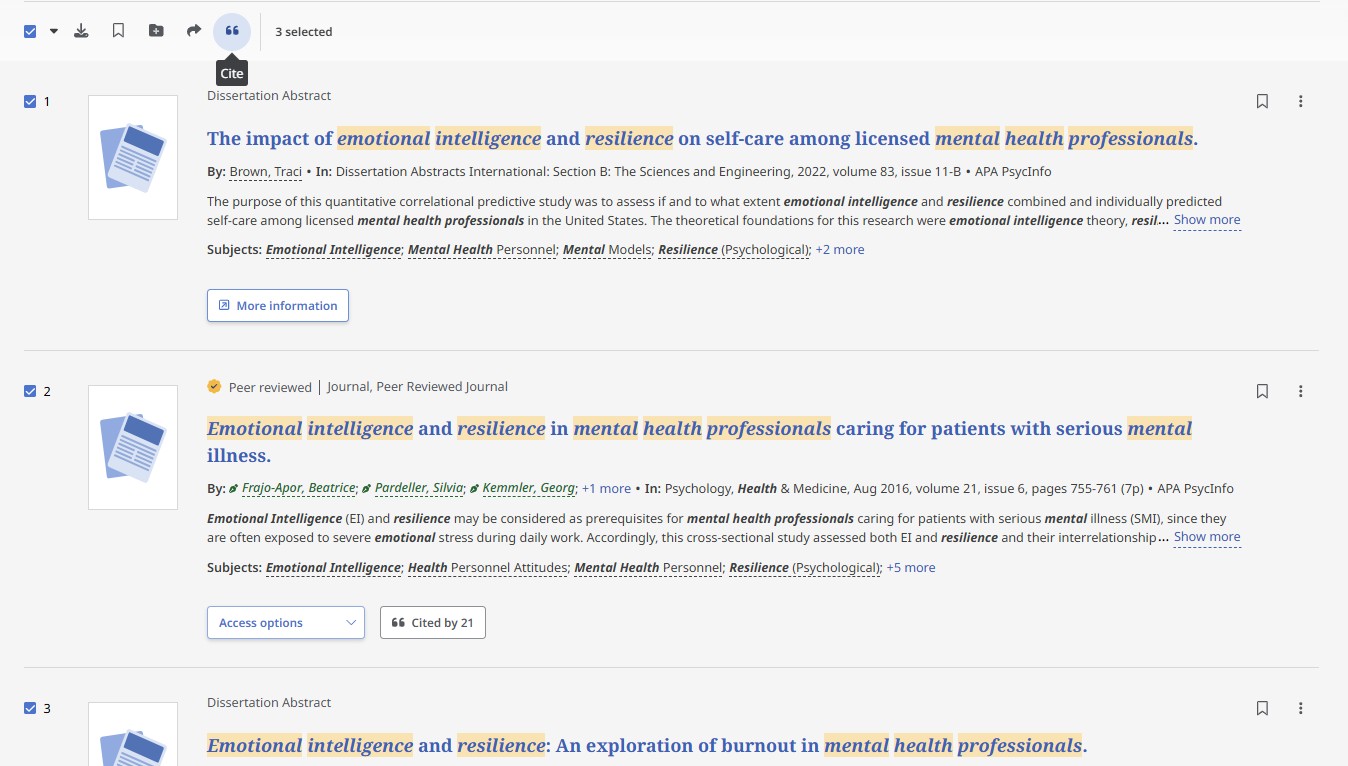
Task: Expand '+5 more' subjects for result 2
Action: tap(911, 567)
